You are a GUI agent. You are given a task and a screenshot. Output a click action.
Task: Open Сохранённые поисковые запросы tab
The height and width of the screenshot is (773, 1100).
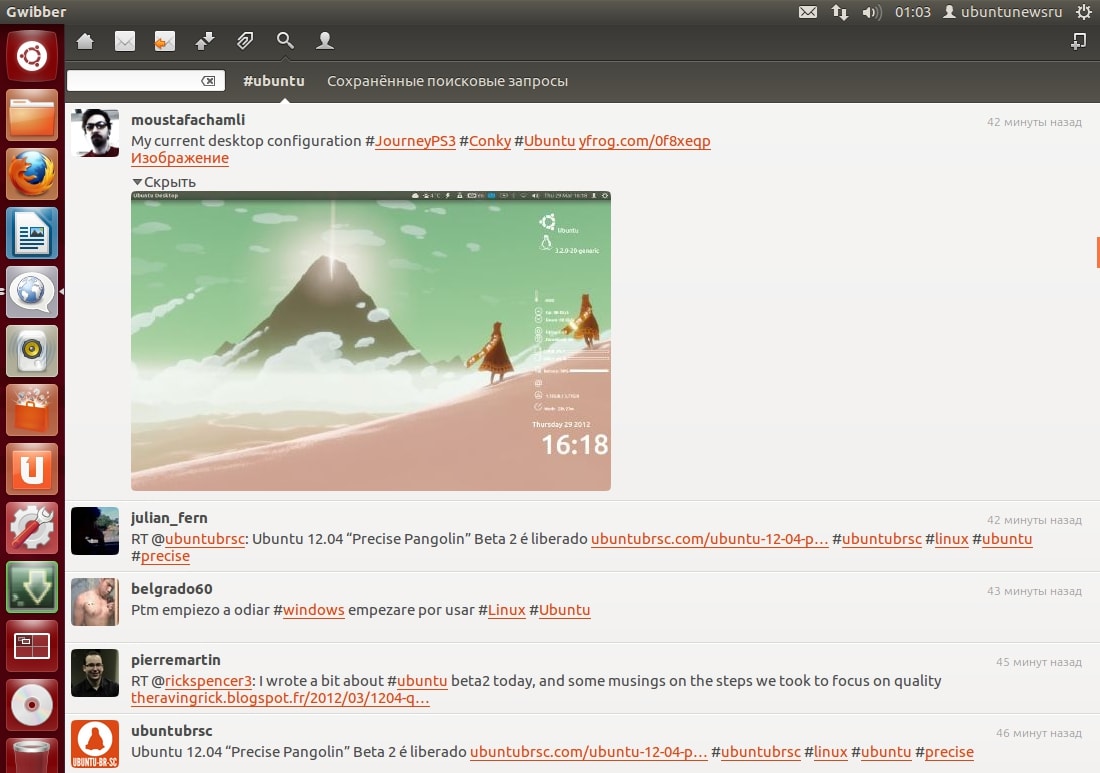coord(448,81)
